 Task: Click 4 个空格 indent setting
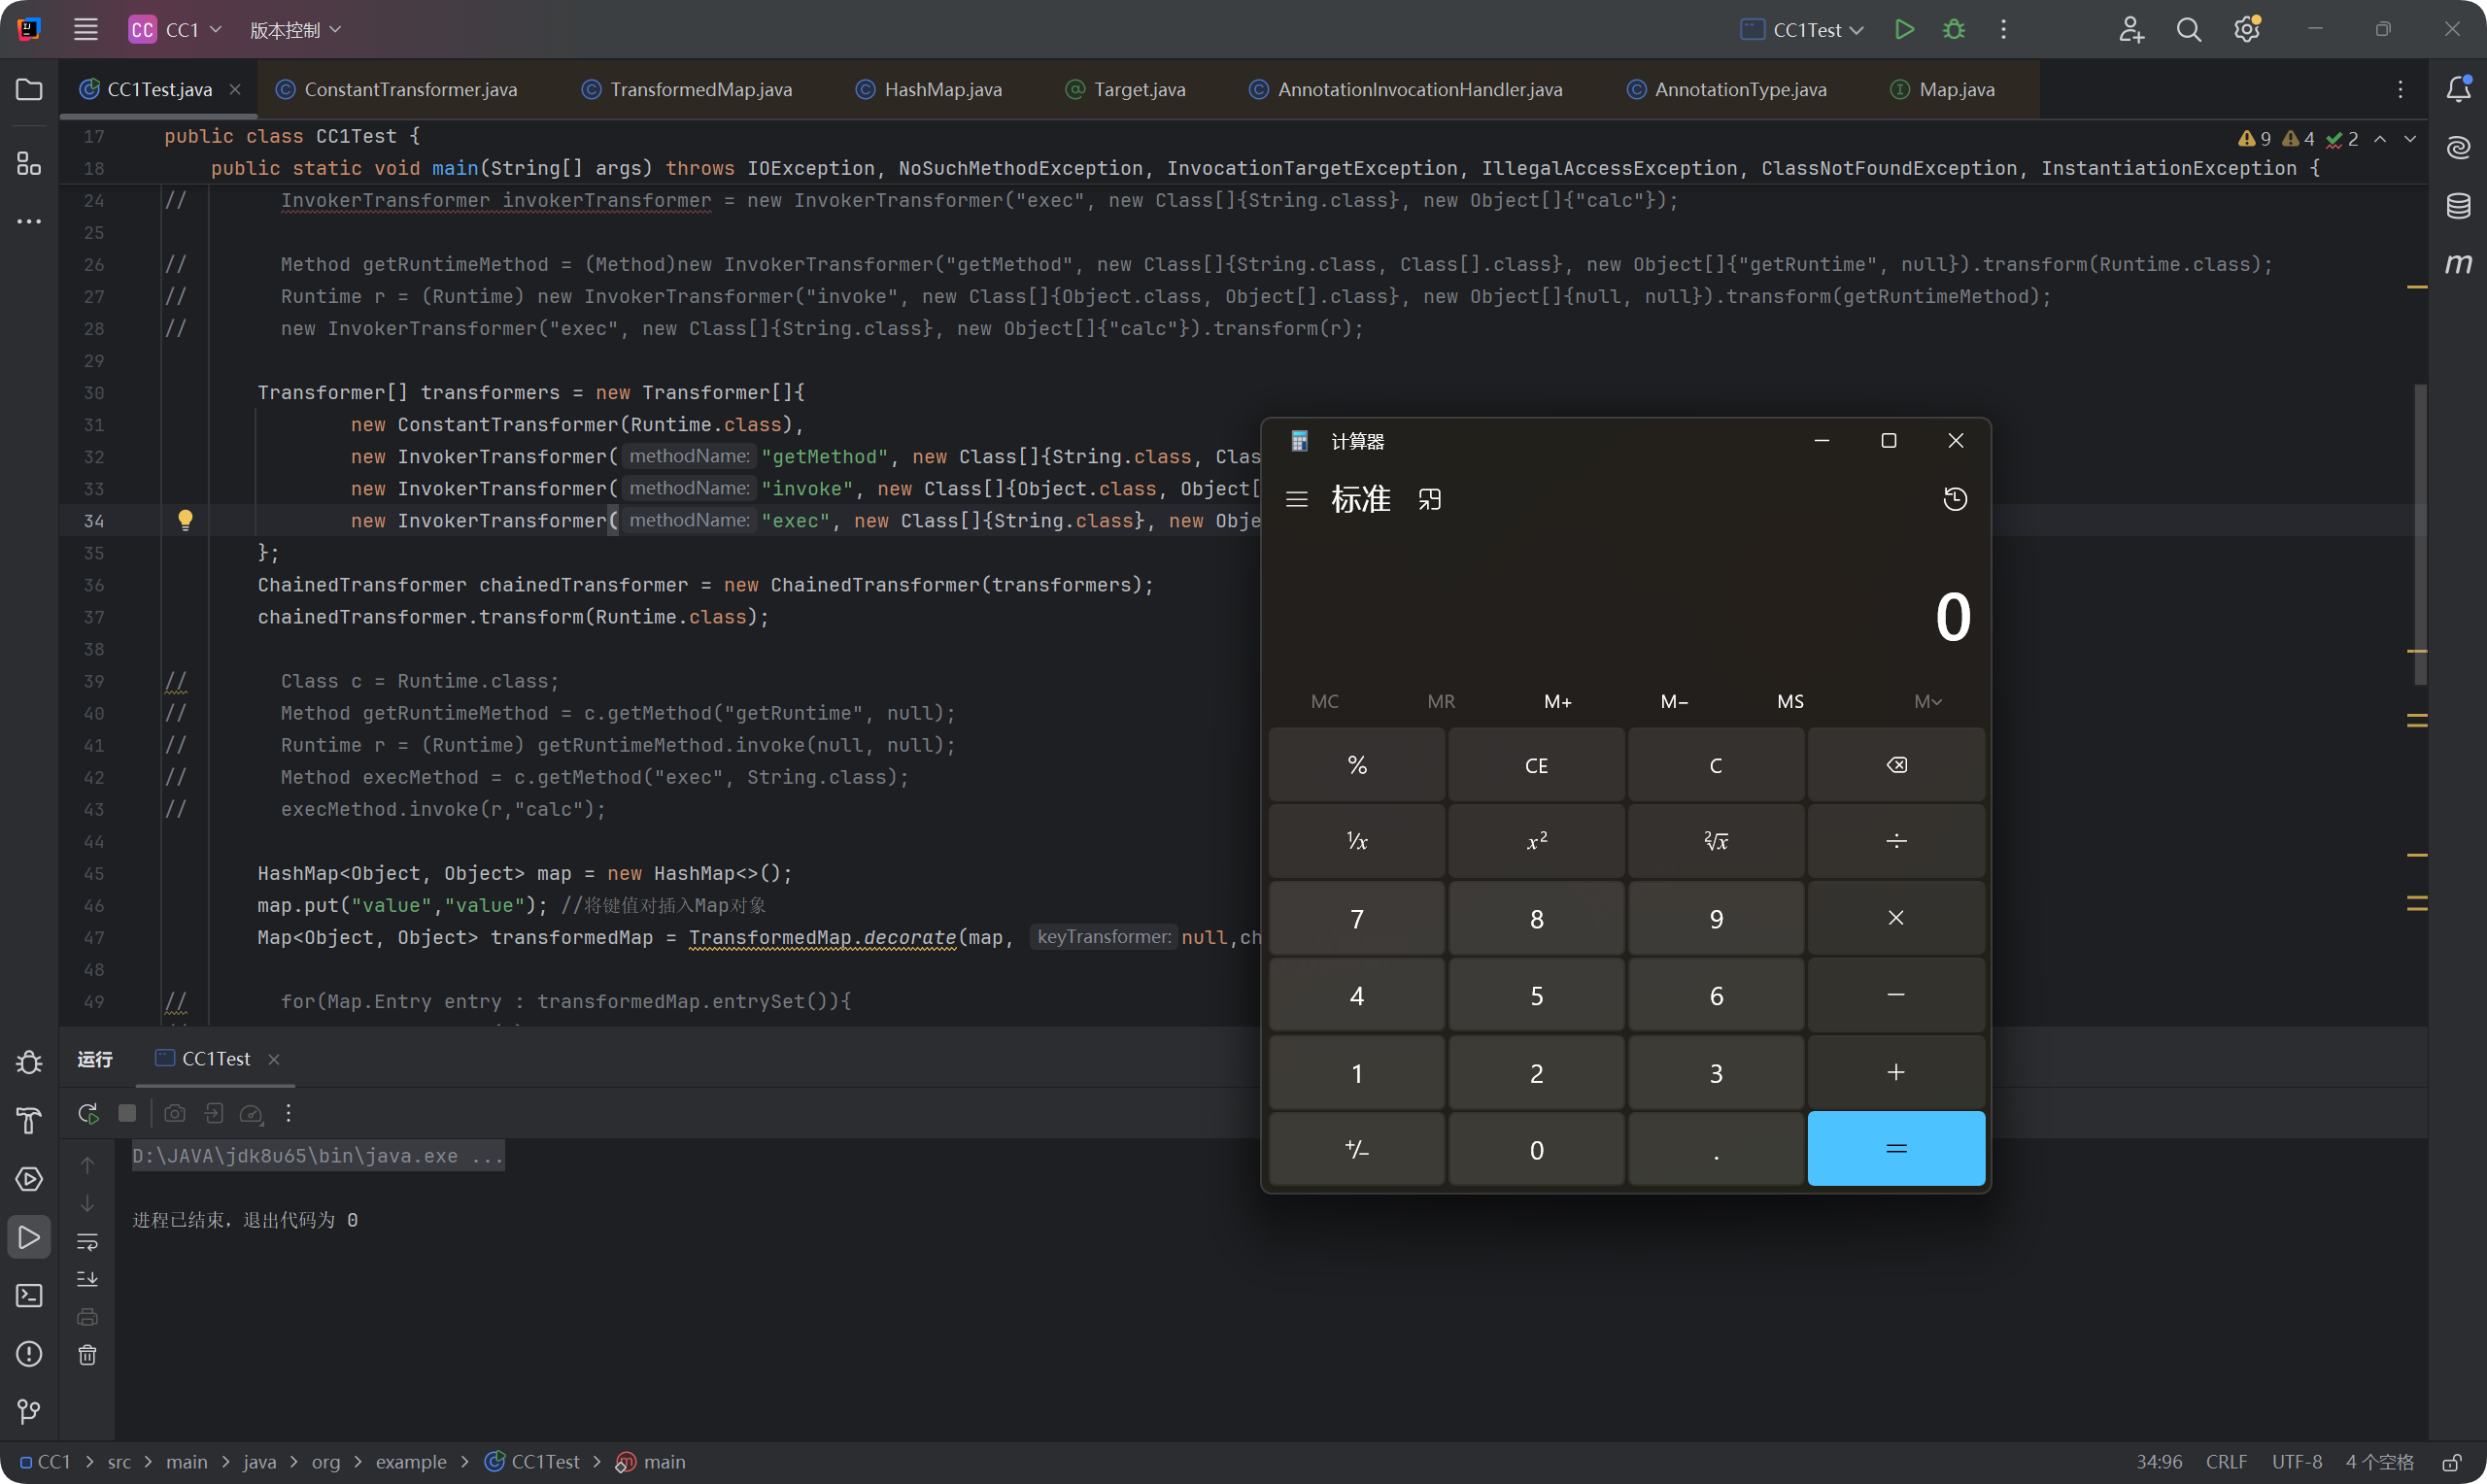[x=2379, y=1462]
